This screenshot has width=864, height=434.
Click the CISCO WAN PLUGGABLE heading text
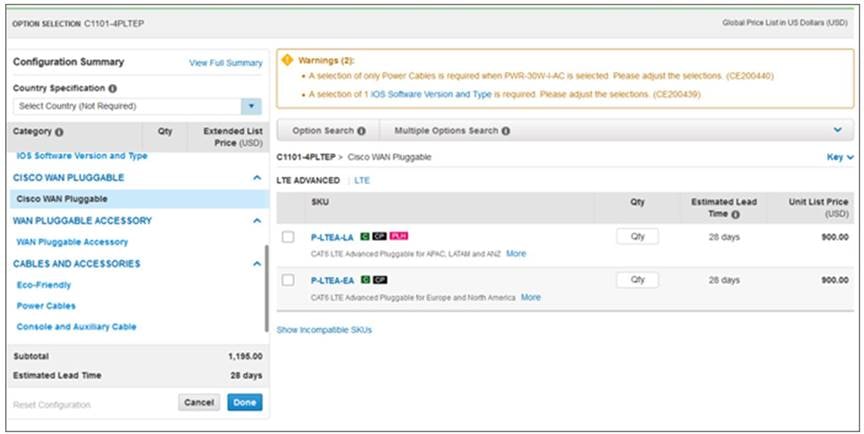click(x=68, y=178)
